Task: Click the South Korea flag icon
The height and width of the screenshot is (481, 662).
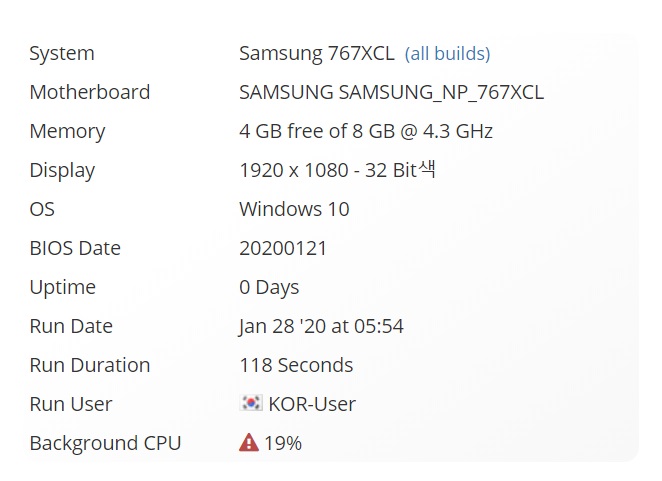Action: pos(251,403)
